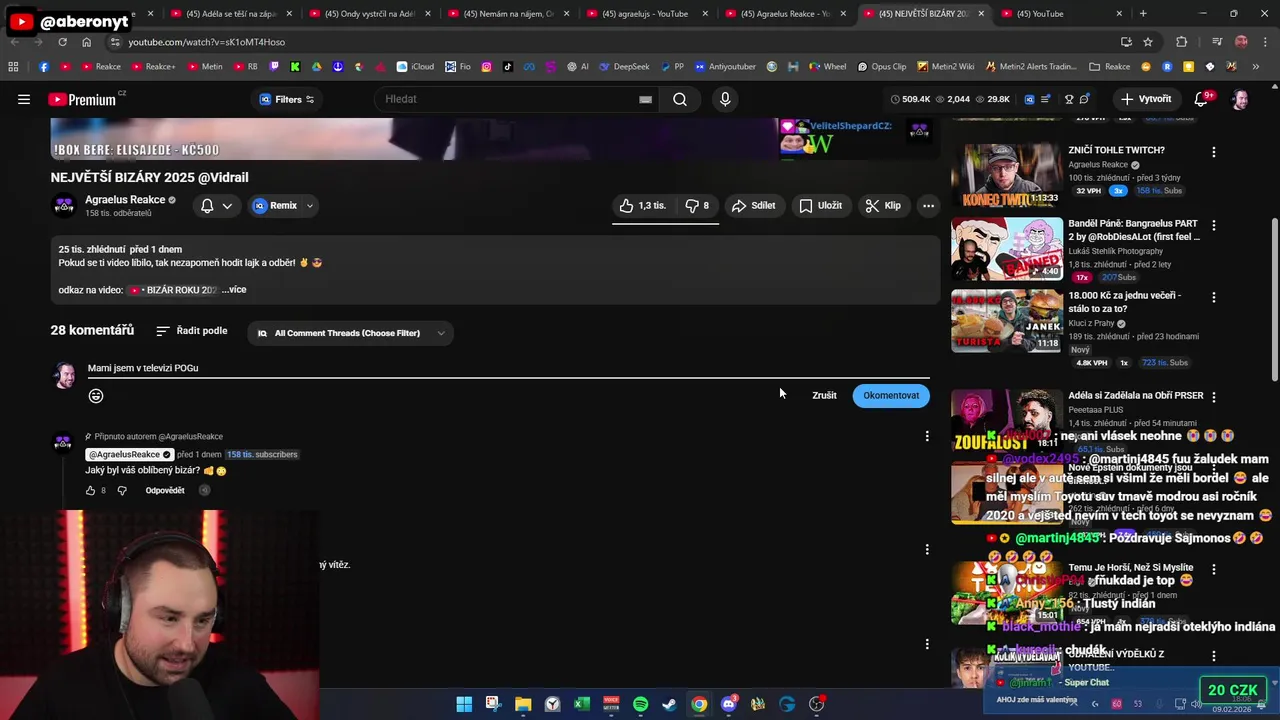This screenshot has width=1280, height=720.
Task: Open options for ZNIČÍ TOHLE TWITCH? video
Action: (x=1213, y=152)
